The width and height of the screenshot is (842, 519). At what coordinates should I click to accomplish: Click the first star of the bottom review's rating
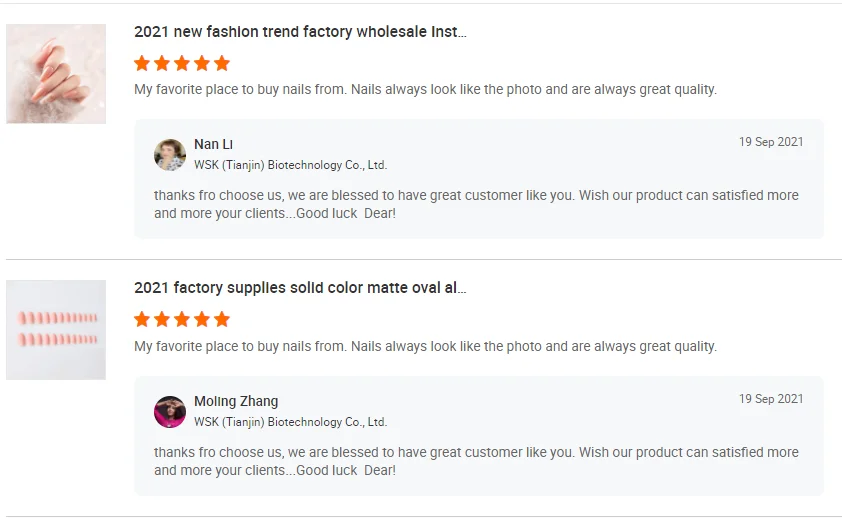[142, 320]
